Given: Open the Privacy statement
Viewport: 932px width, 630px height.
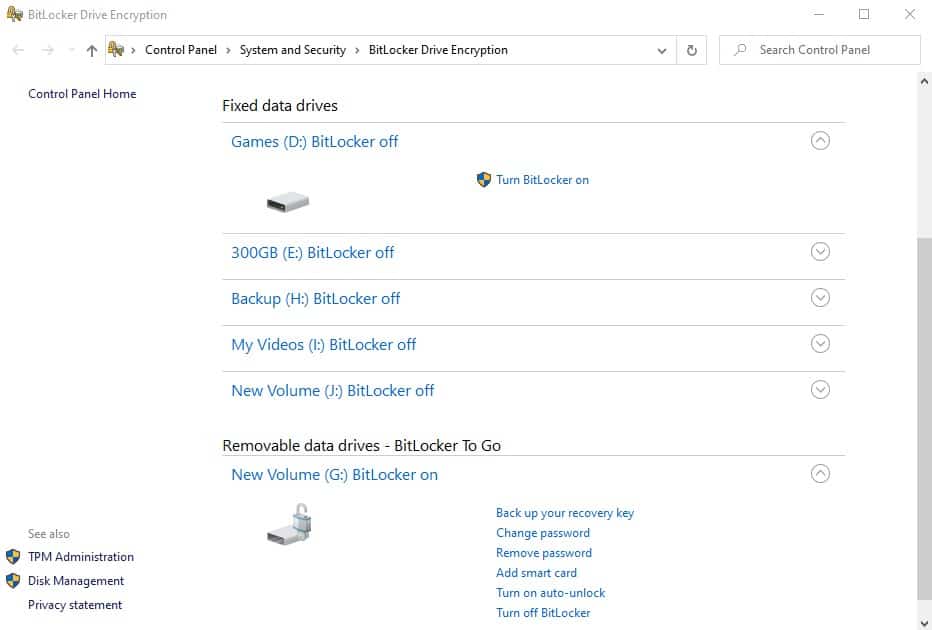Looking at the screenshot, I should pyautogui.click(x=75, y=605).
